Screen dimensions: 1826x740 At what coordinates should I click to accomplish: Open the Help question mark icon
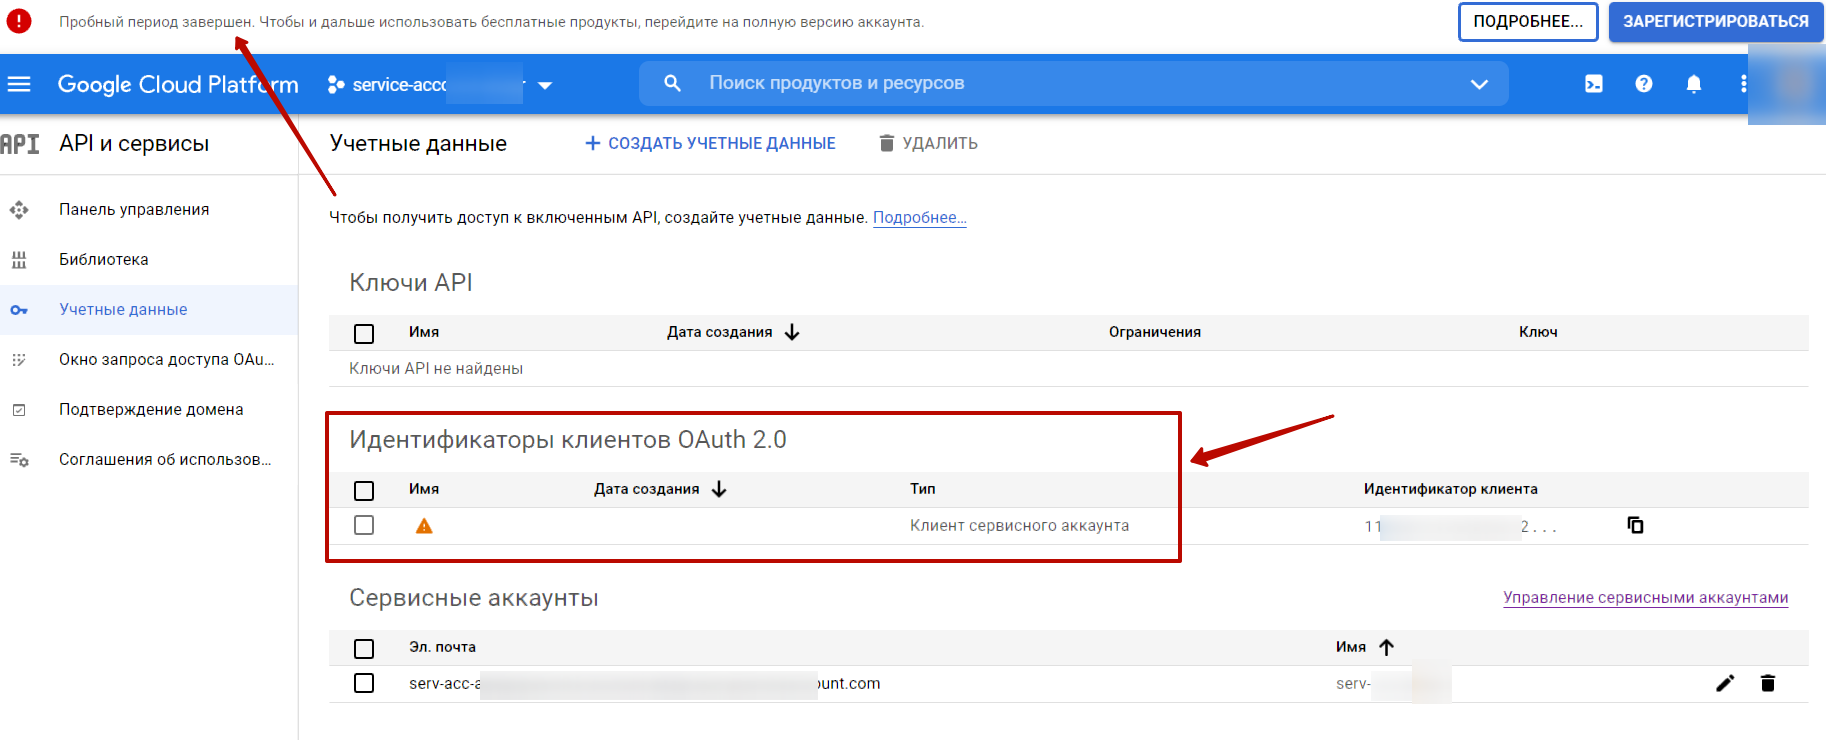[1644, 84]
